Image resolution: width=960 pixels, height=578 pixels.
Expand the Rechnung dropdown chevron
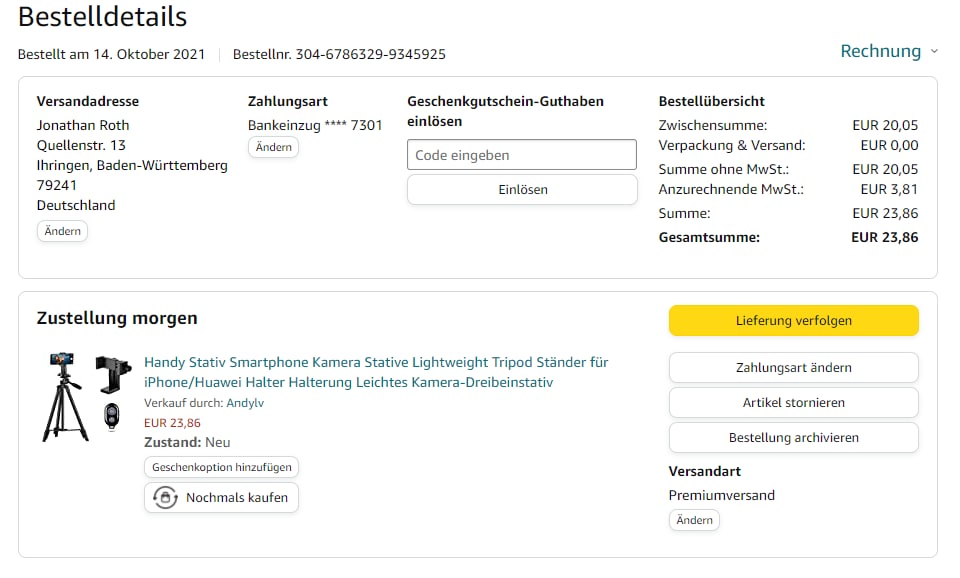934,52
